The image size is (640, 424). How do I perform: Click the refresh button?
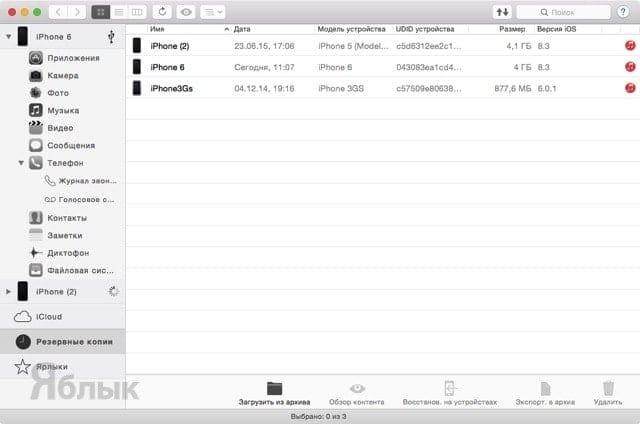162,12
